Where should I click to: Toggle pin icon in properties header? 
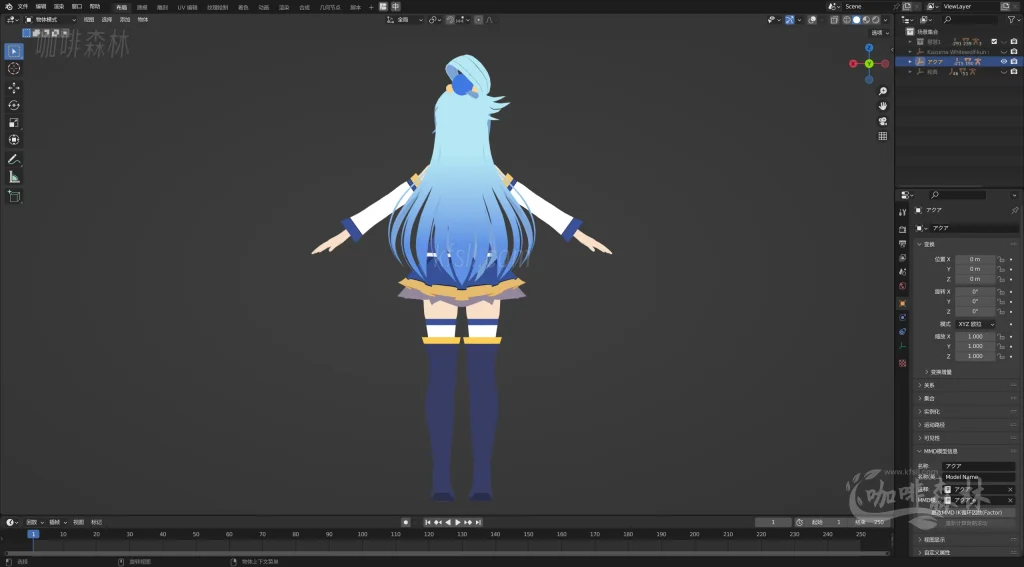pyautogui.click(x=1014, y=210)
